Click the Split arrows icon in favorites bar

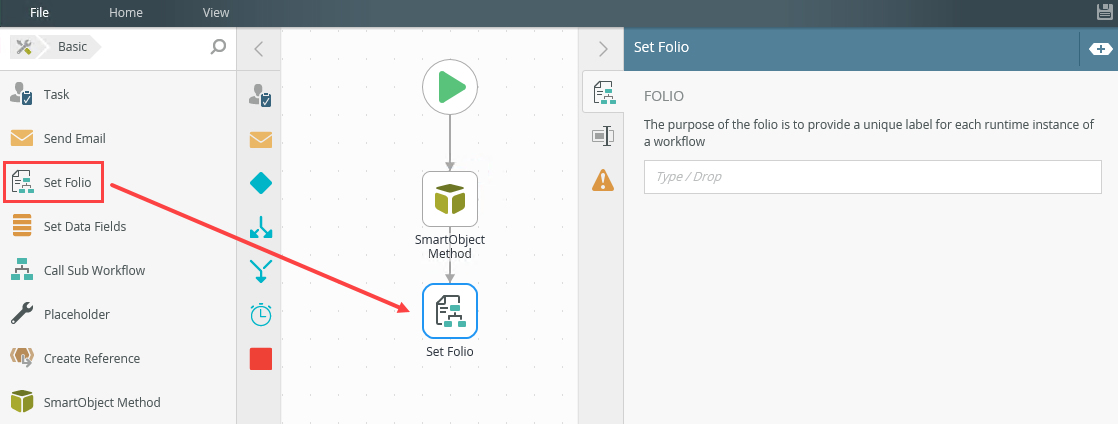click(260, 227)
